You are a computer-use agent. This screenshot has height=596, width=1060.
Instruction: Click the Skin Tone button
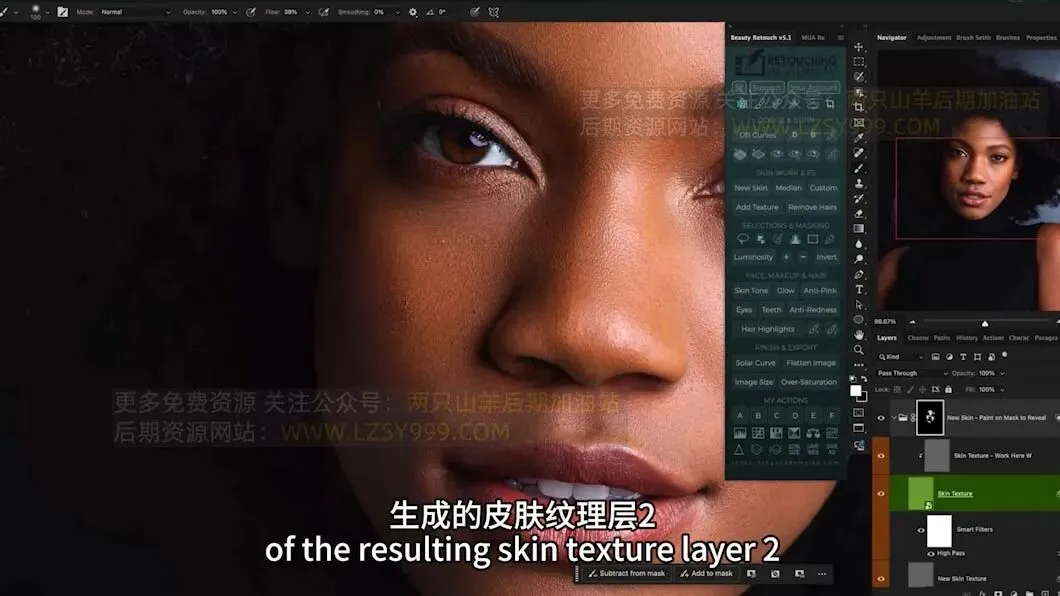click(751, 290)
